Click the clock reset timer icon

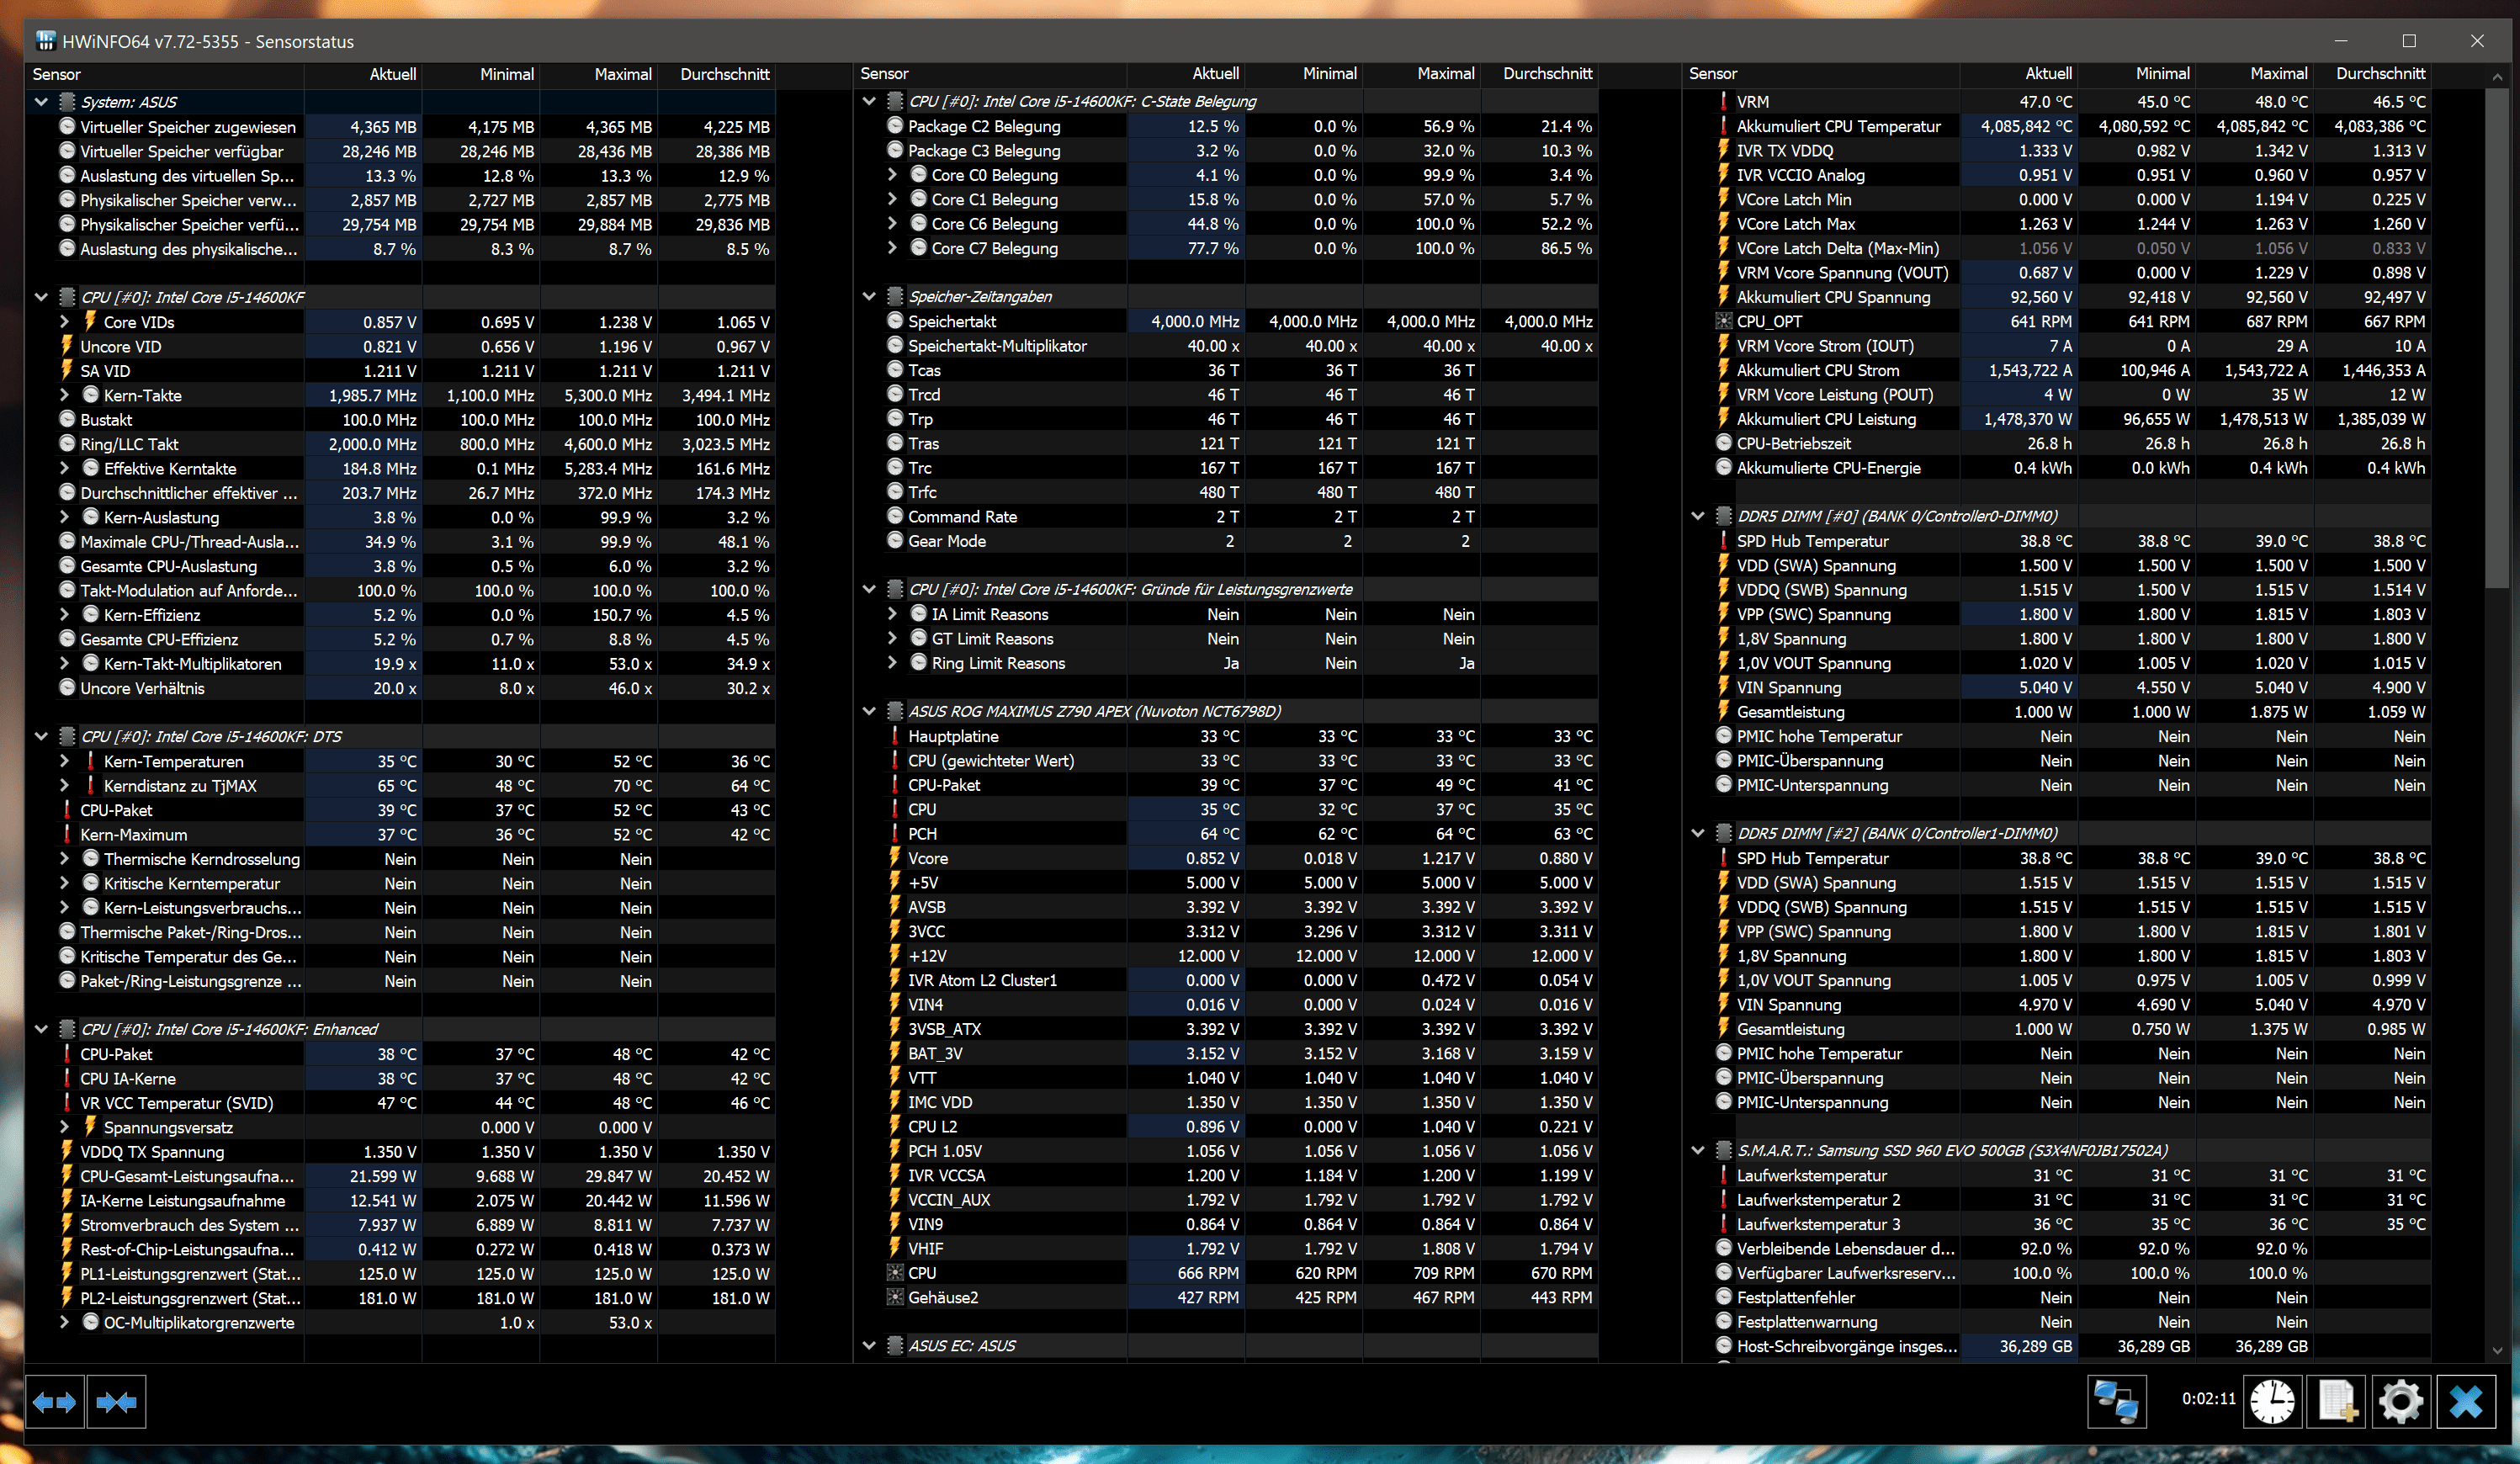pyautogui.click(x=2272, y=1401)
